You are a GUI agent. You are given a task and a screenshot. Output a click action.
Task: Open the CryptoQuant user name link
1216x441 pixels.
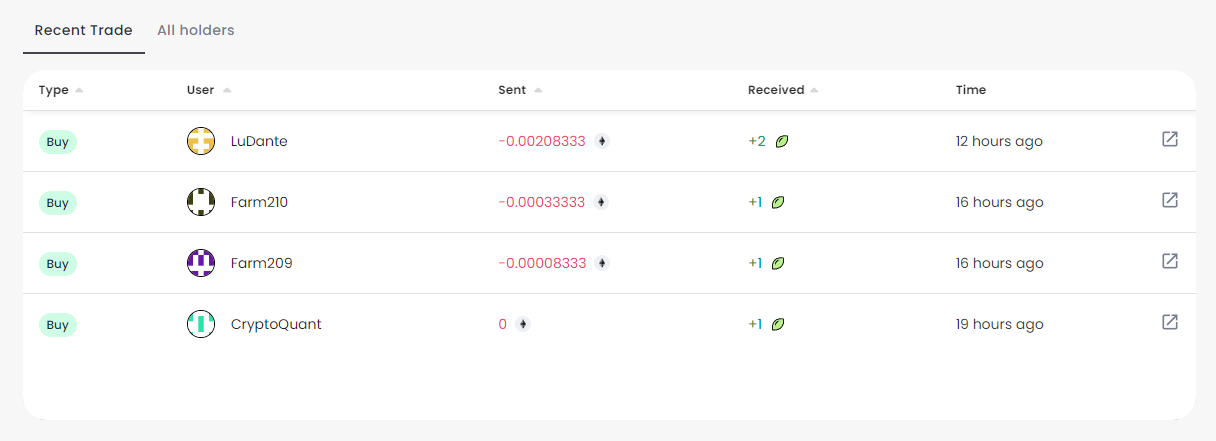point(276,324)
